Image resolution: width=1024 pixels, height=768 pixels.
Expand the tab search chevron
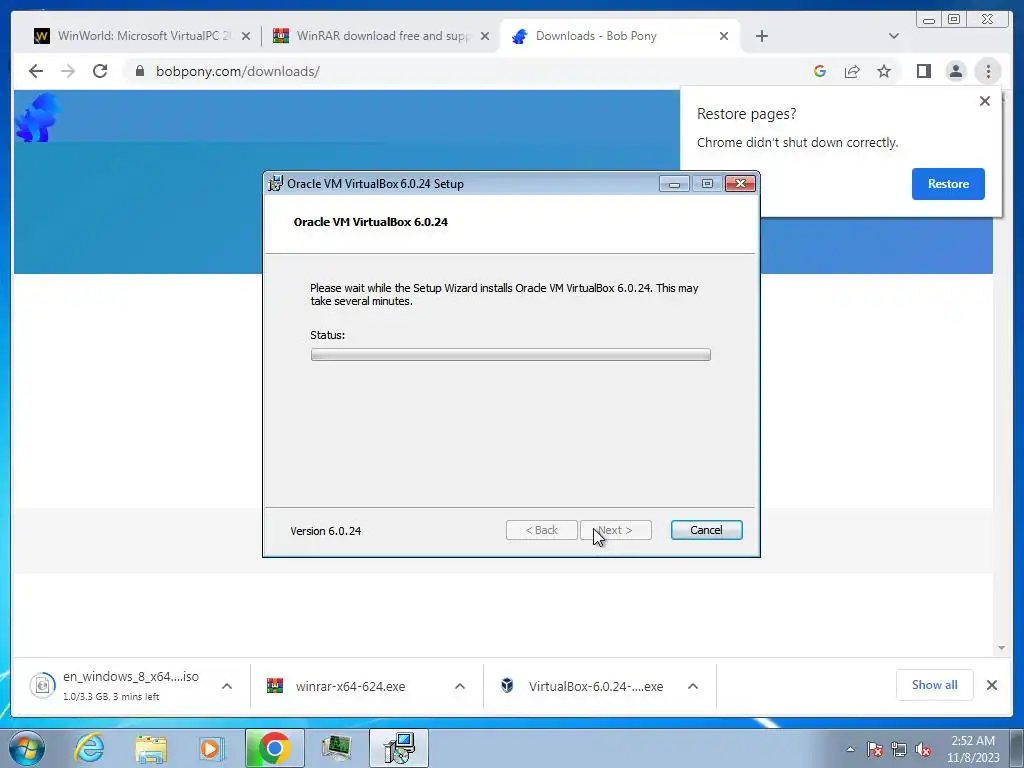894,36
